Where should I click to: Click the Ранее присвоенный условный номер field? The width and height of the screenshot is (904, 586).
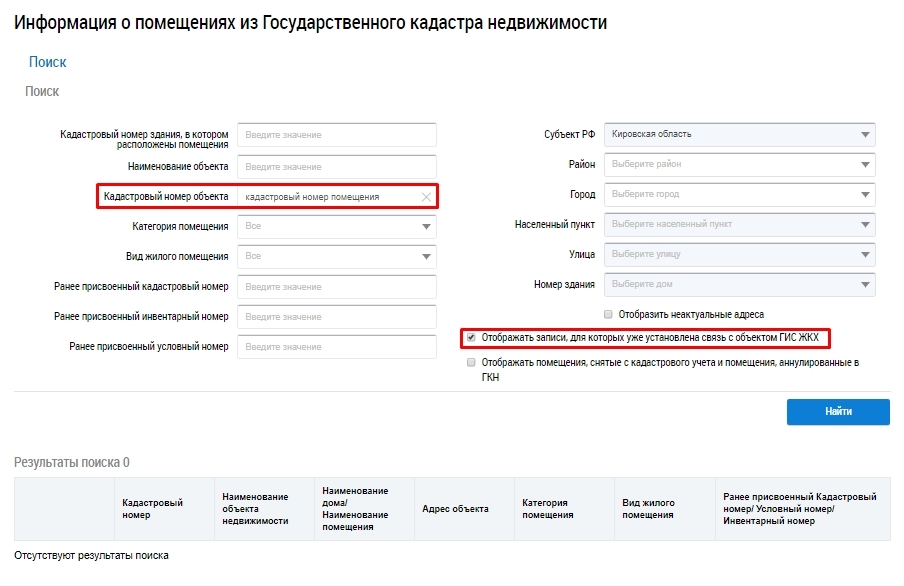(337, 347)
